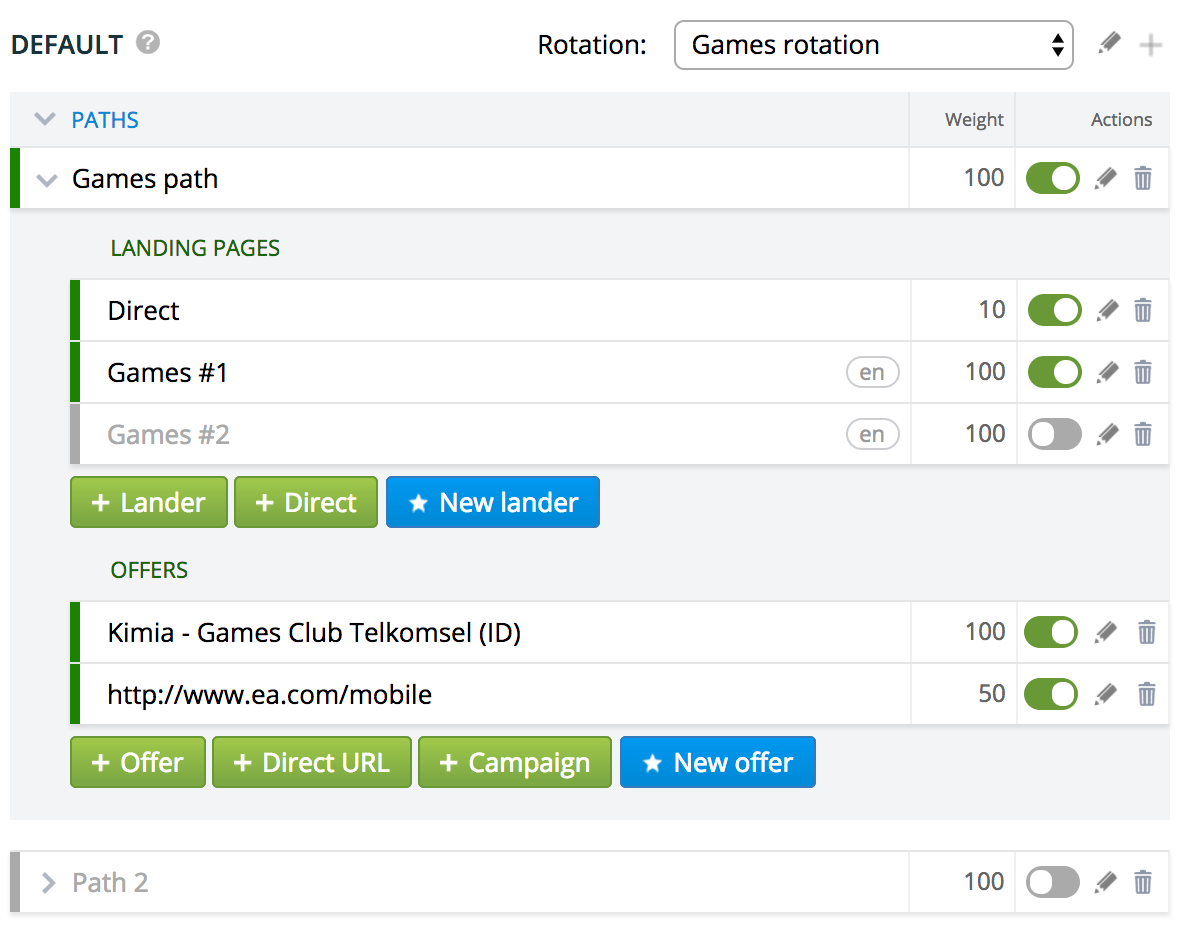The image size is (1180, 930).
Task: Turn on the Path 2 toggle
Action: pyautogui.click(x=1054, y=882)
